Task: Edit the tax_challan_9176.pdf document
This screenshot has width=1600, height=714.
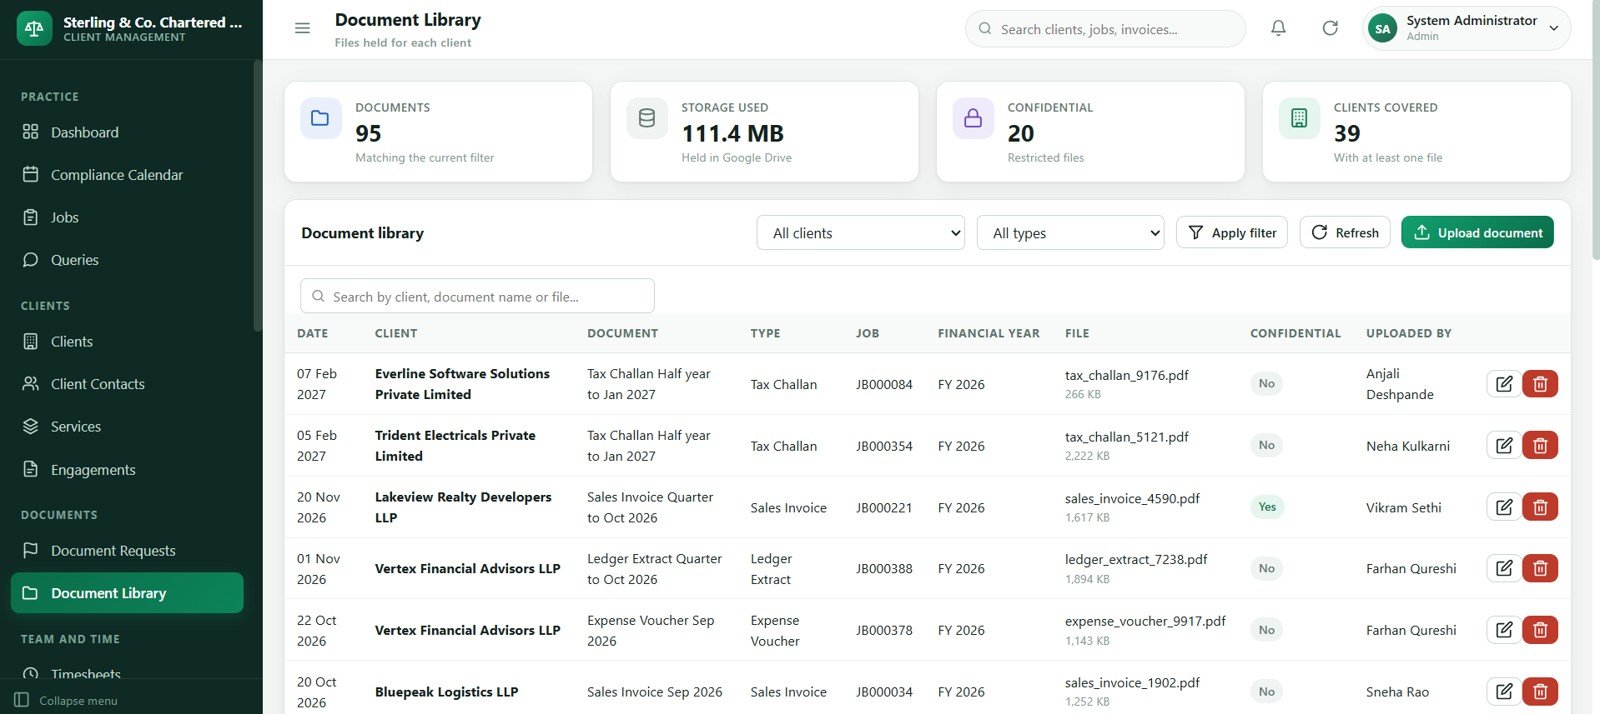Action: click(1504, 384)
